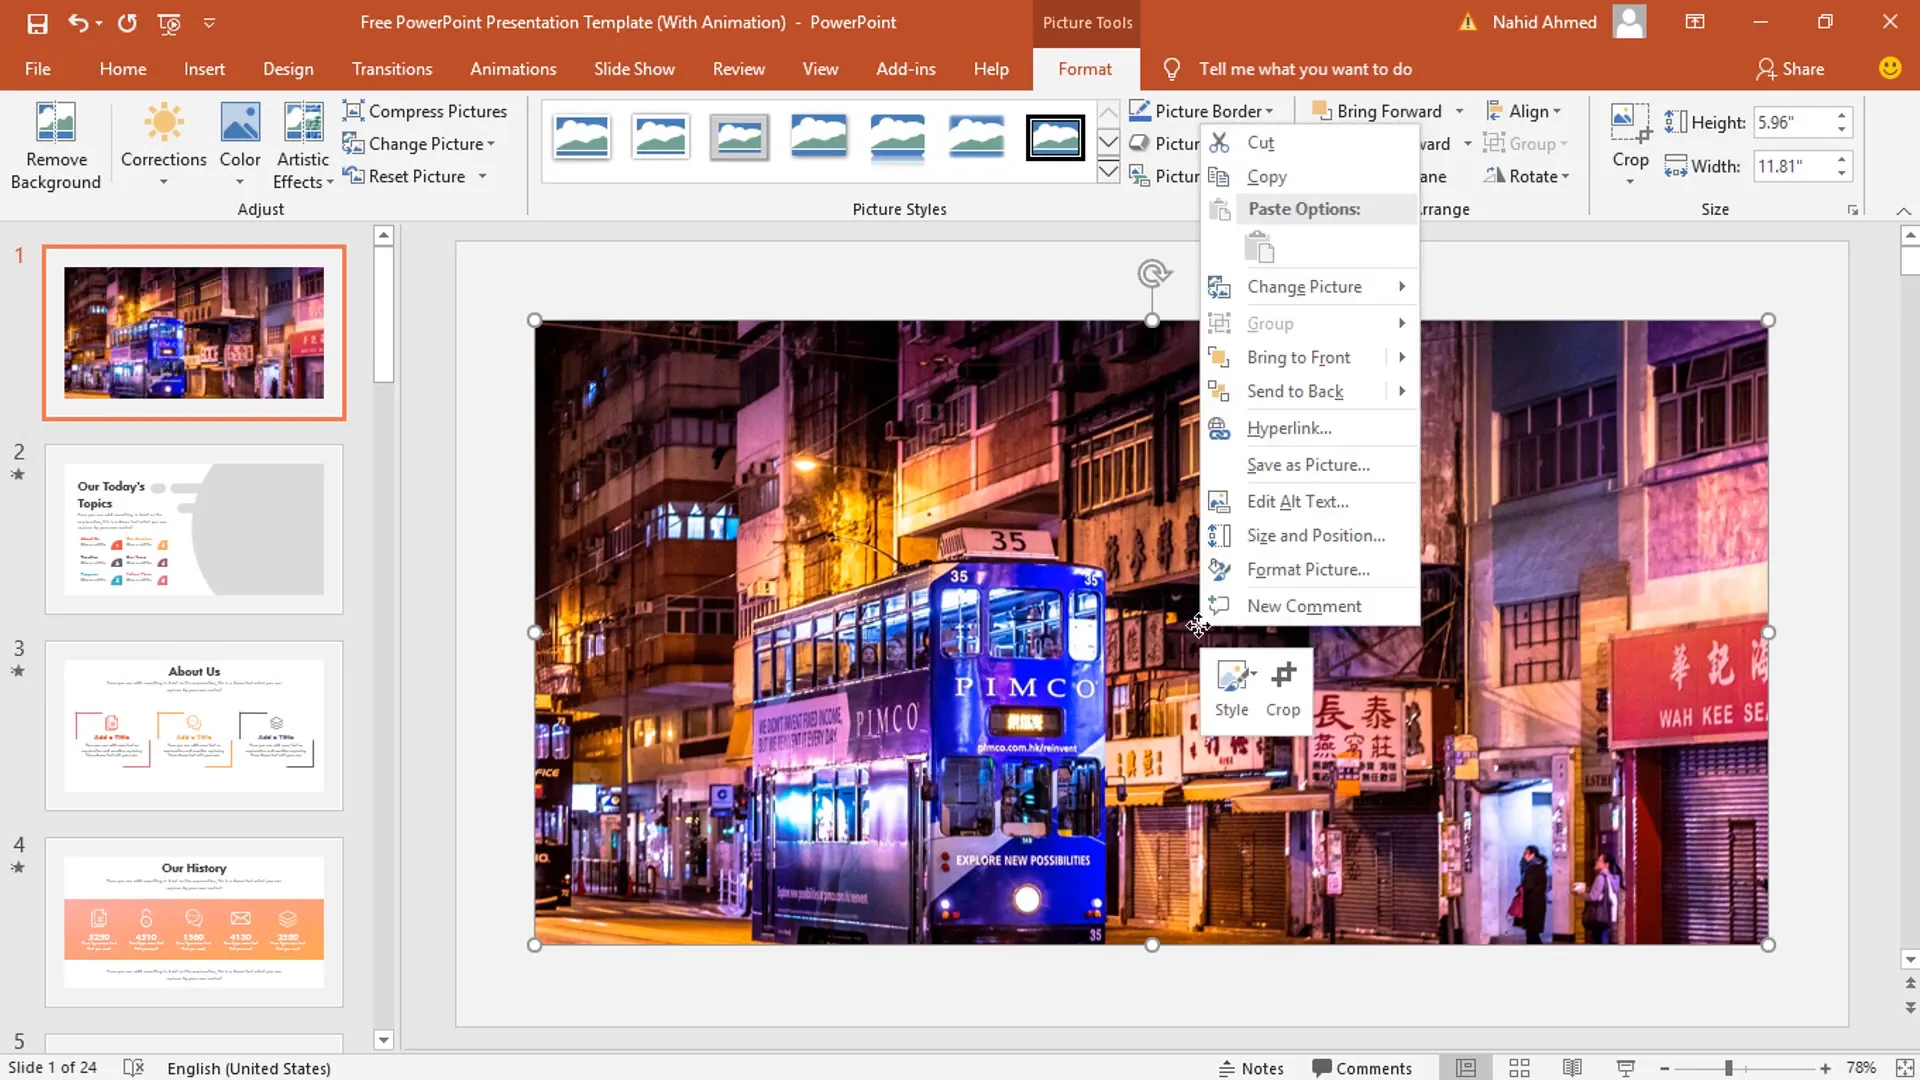The width and height of the screenshot is (1920, 1080).
Task: Click Remove Background tool
Action: click(x=56, y=147)
